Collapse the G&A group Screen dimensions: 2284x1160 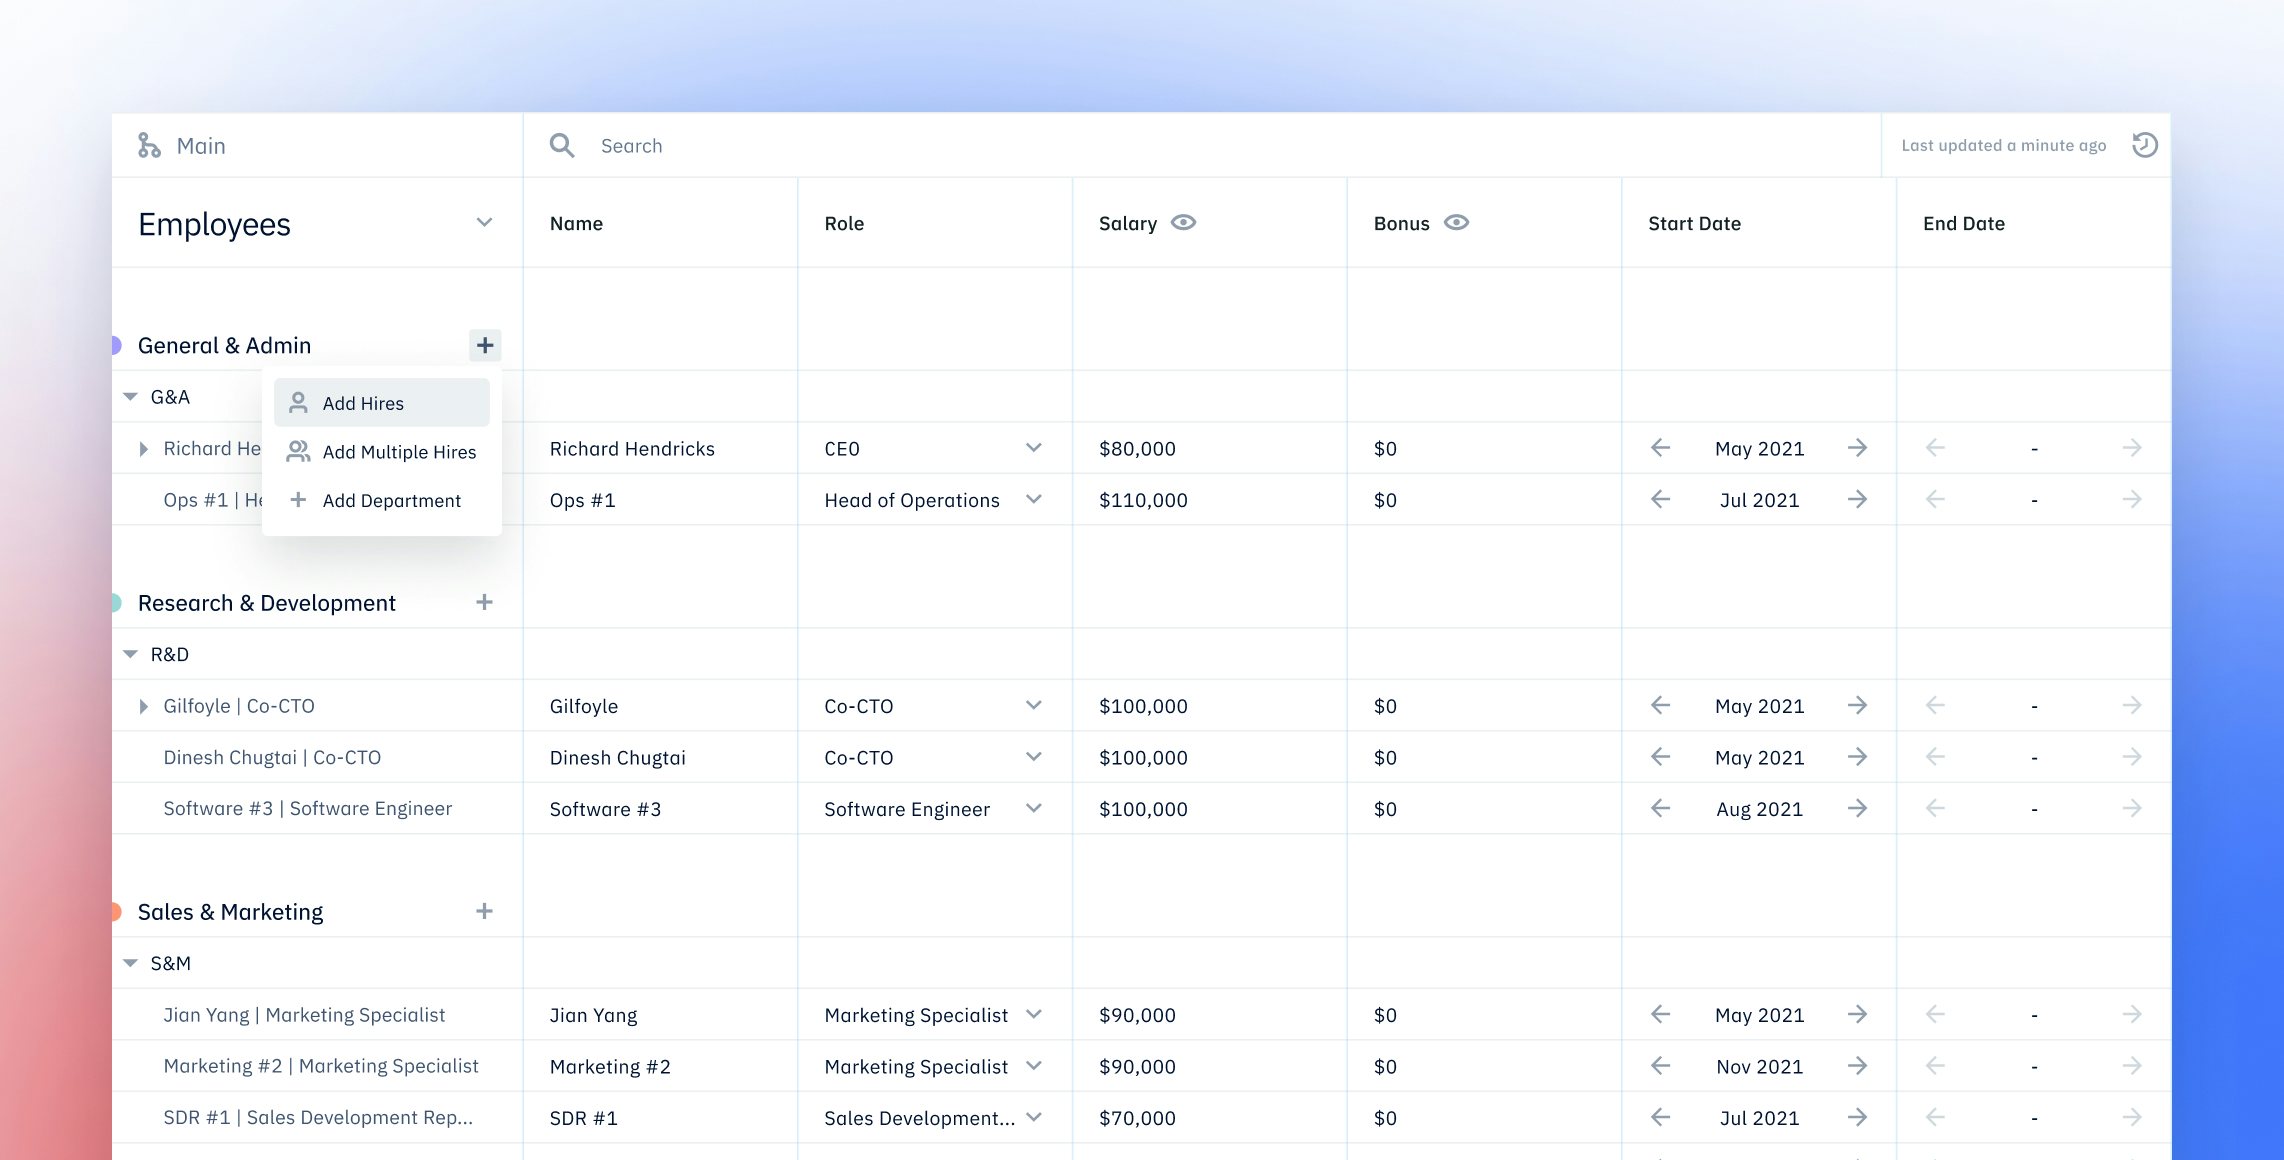(x=129, y=396)
